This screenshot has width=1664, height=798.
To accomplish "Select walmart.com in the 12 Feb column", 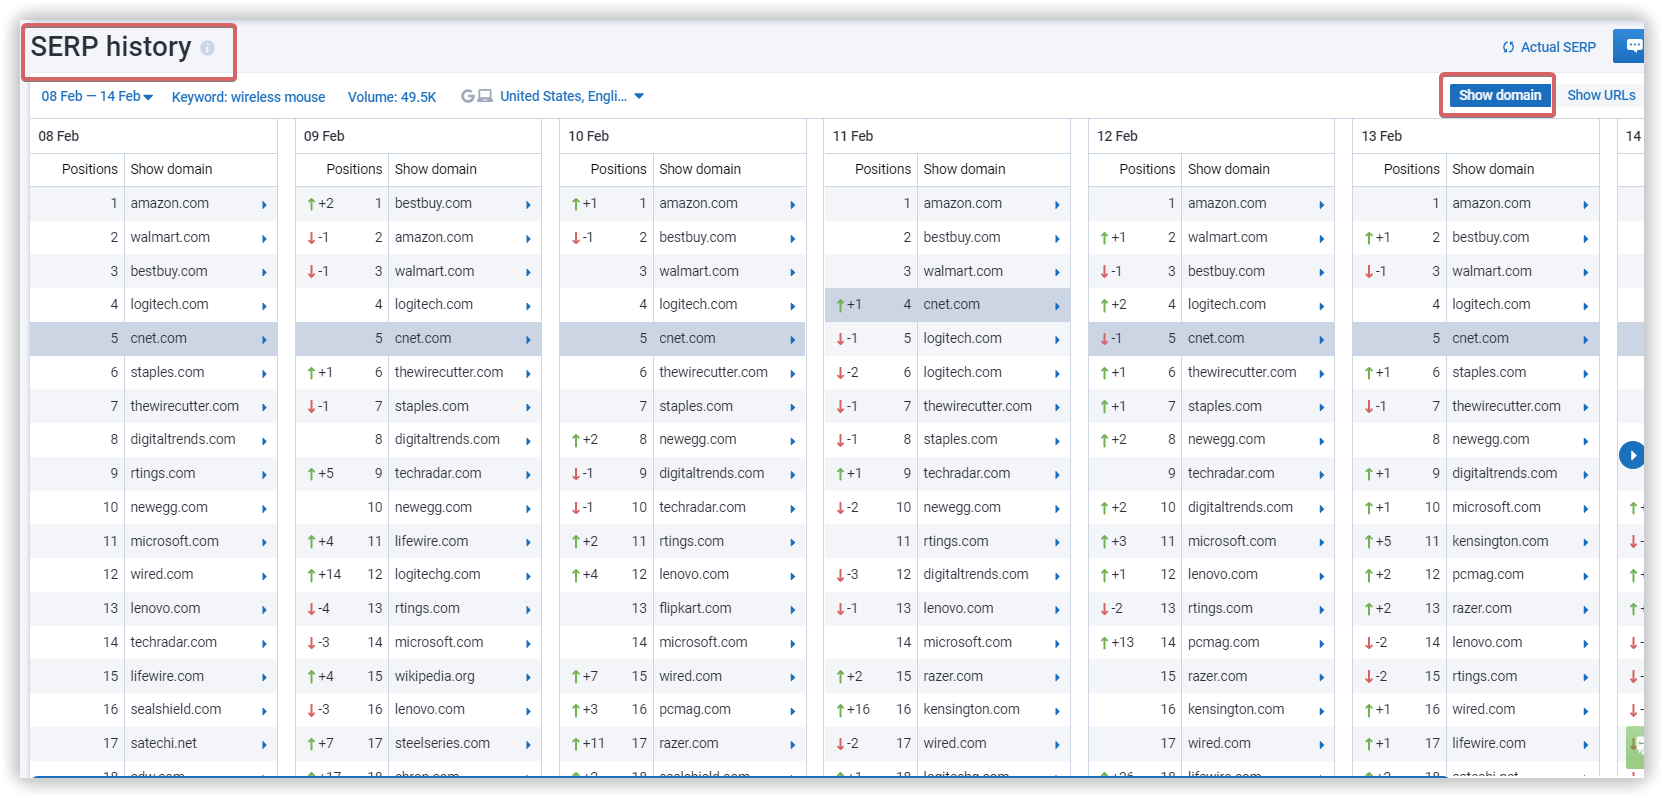I will coord(1227,237).
